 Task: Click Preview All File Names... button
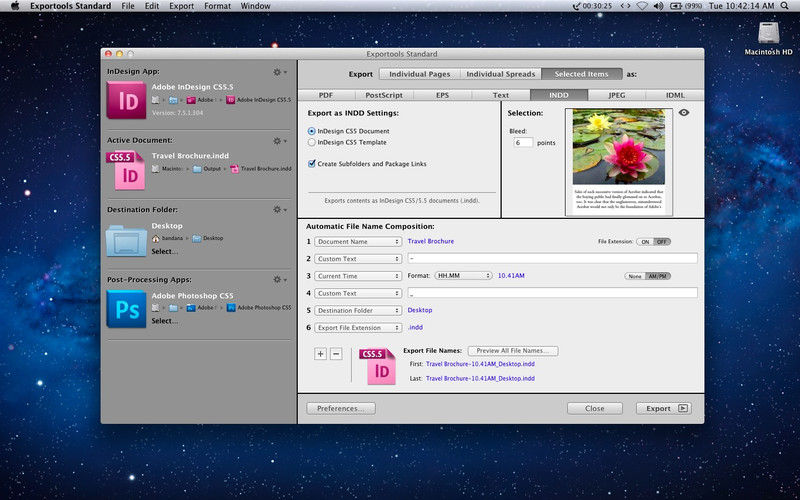point(513,351)
